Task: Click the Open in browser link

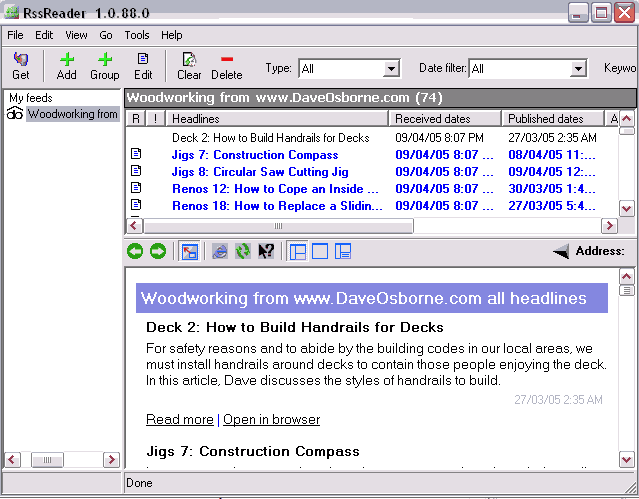Action: coord(271,419)
